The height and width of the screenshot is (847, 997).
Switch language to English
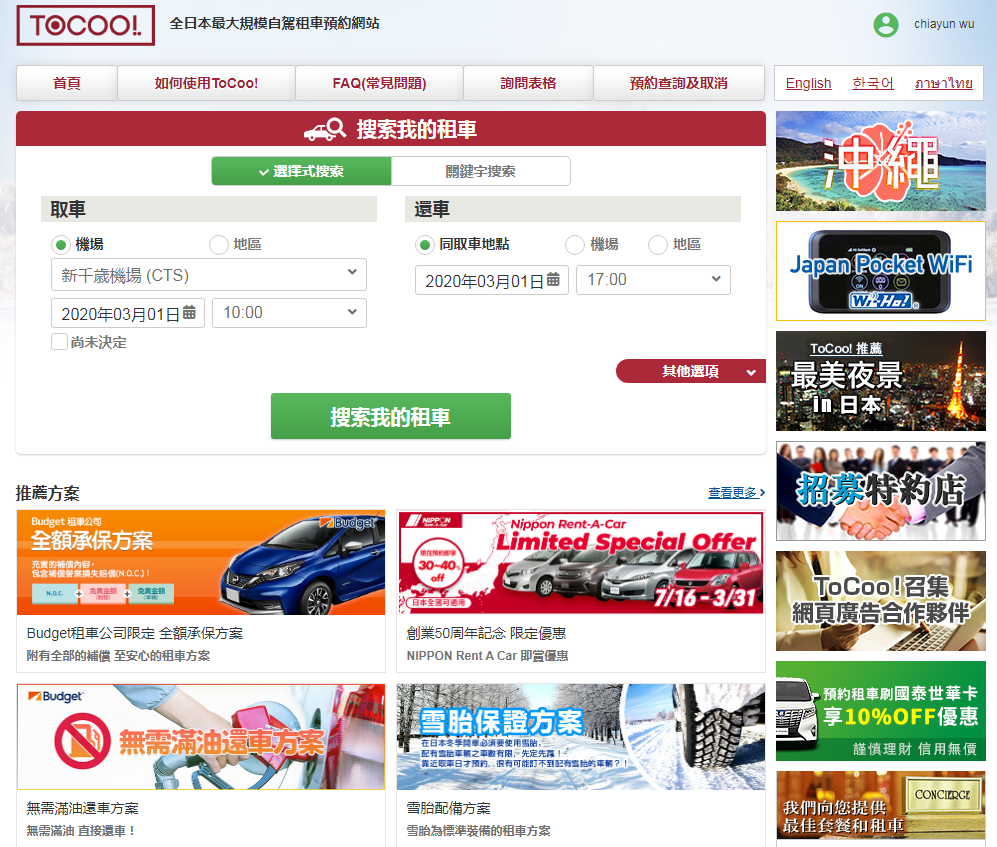coord(808,83)
